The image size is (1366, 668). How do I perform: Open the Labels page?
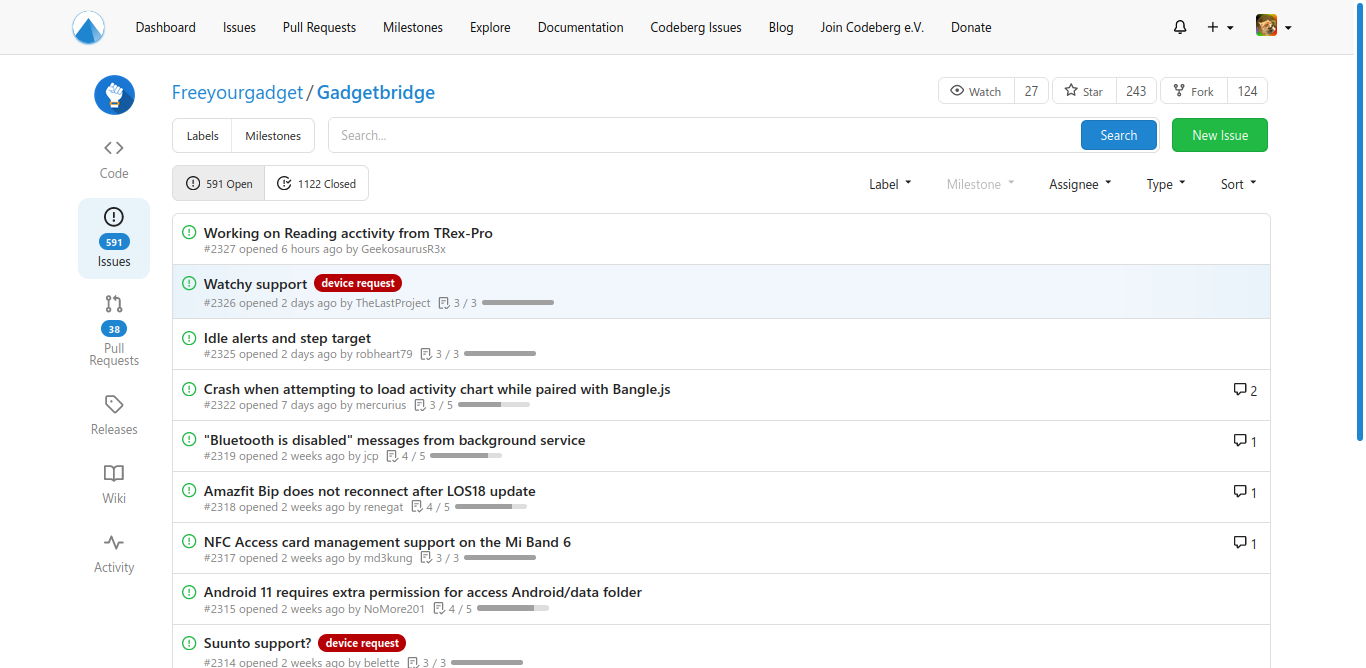coord(202,135)
